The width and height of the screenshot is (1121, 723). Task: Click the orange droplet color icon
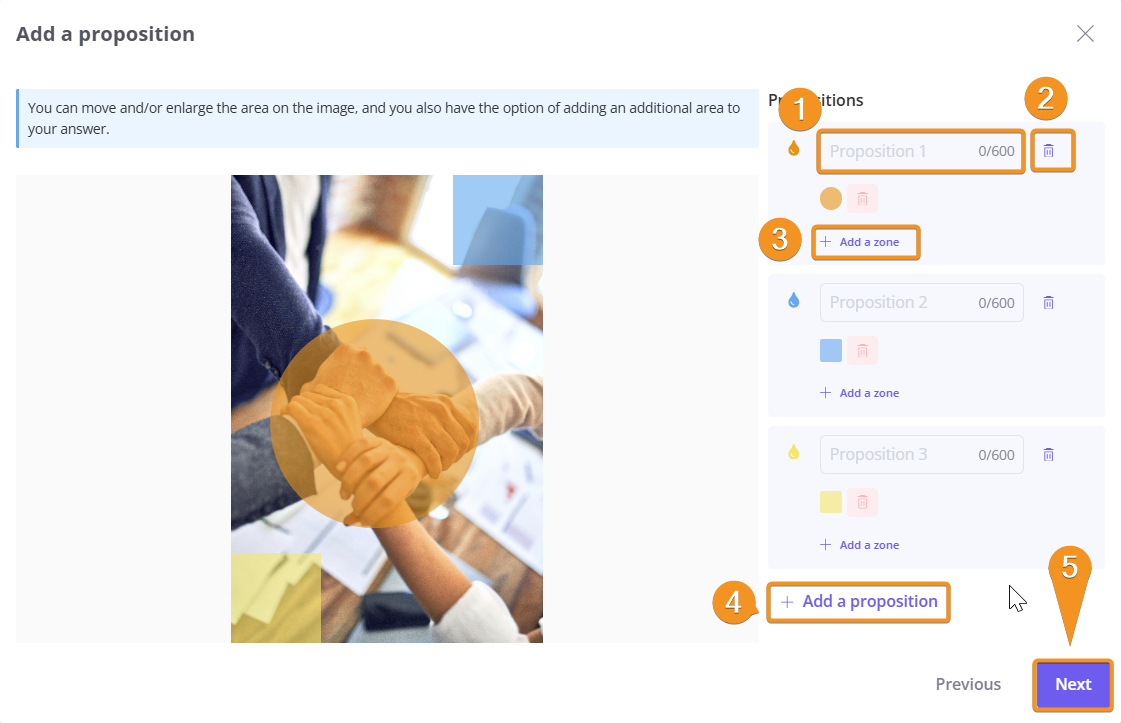click(794, 149)
